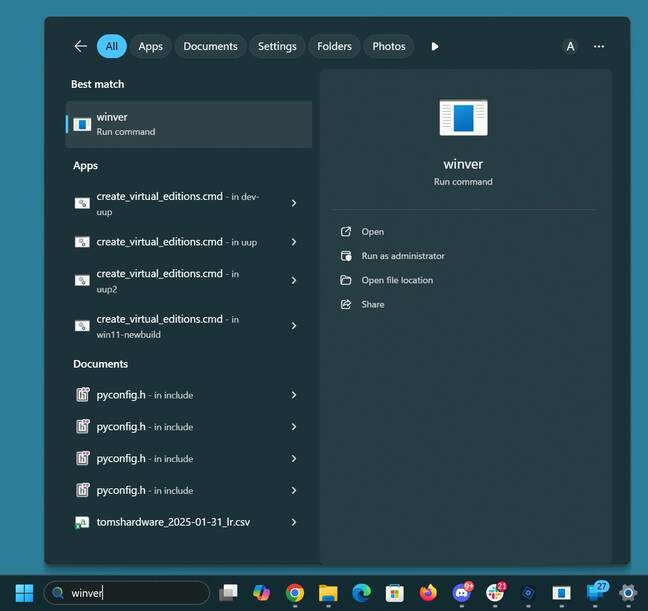Choose Run as administrator for winver
648x611 pixels.
pos(402,256)
